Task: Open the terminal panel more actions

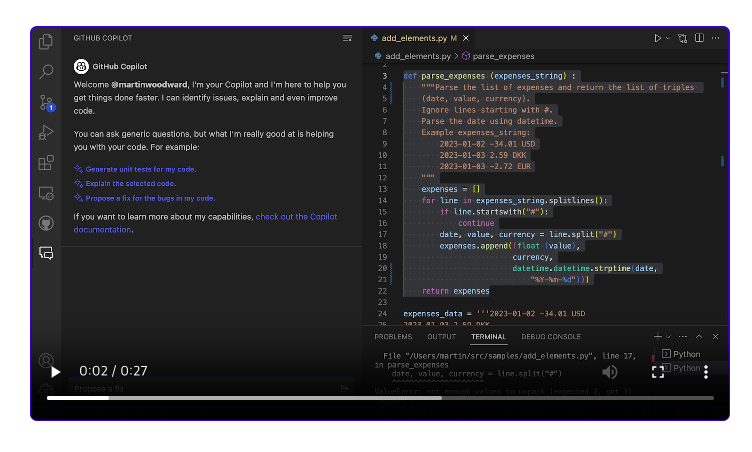Action: pyautogui.click(x=683, y=336)
